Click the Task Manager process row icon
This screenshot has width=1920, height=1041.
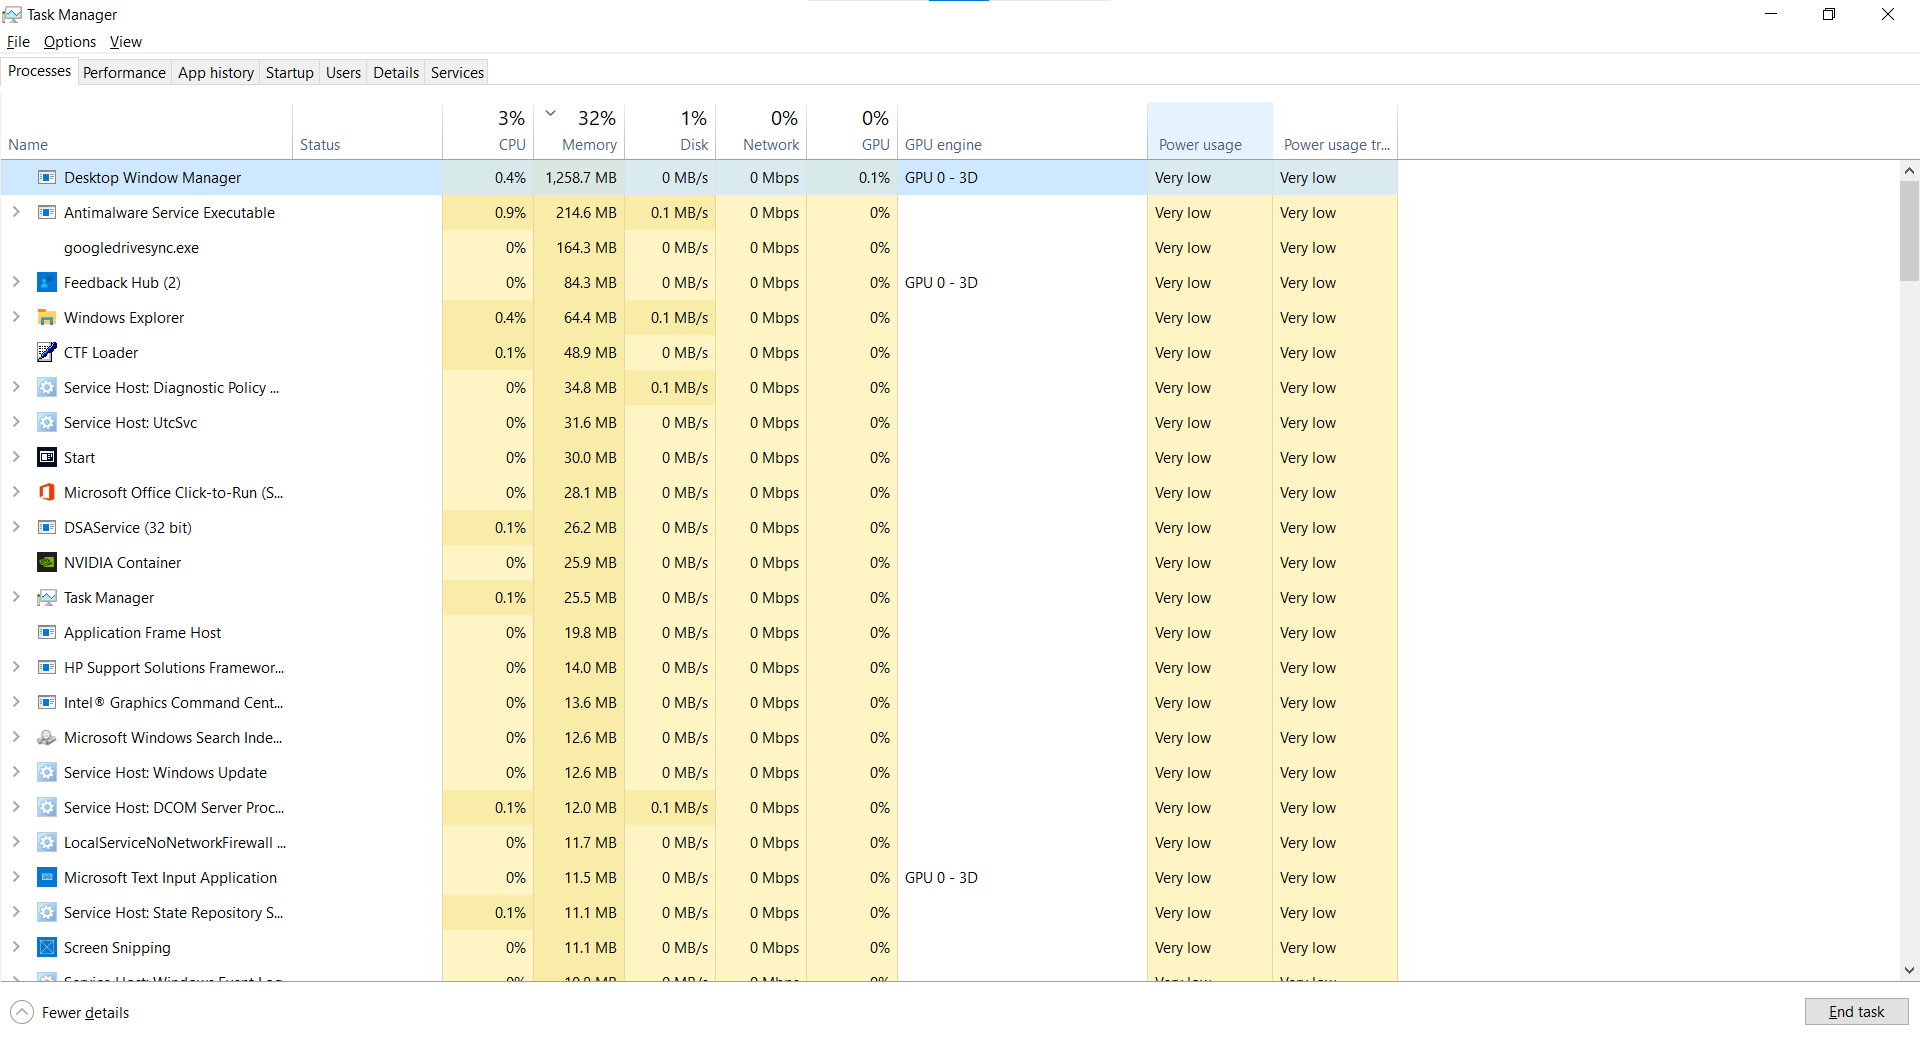point(46,598)
